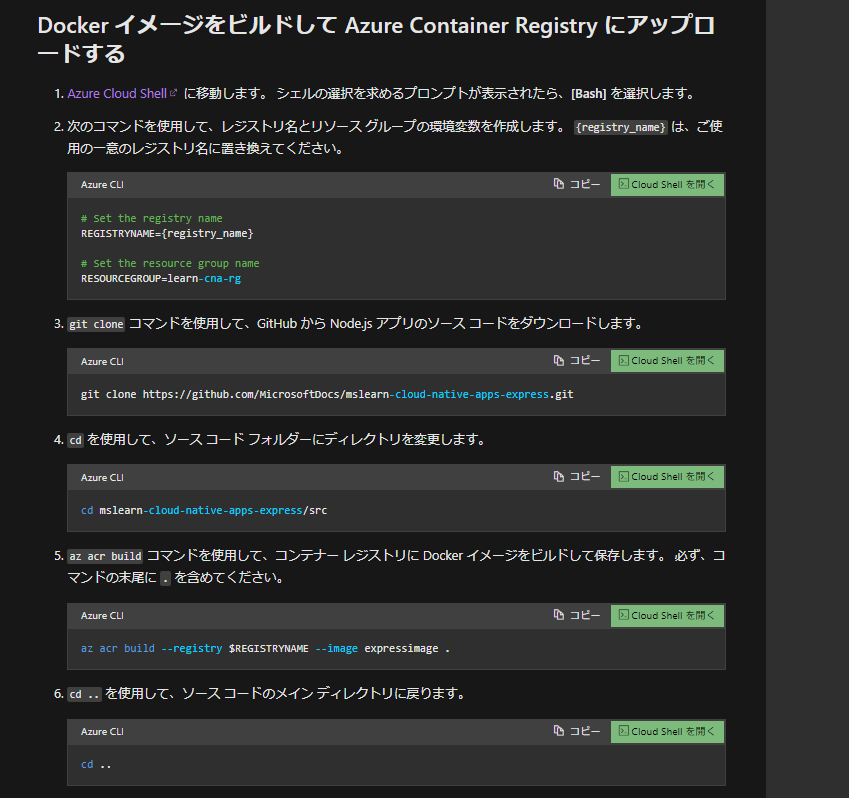The height and width of the screenshot is (798, 849).
Task: Click the REGISTRYNAME={registry_name} code line
Action: [167, 233]
